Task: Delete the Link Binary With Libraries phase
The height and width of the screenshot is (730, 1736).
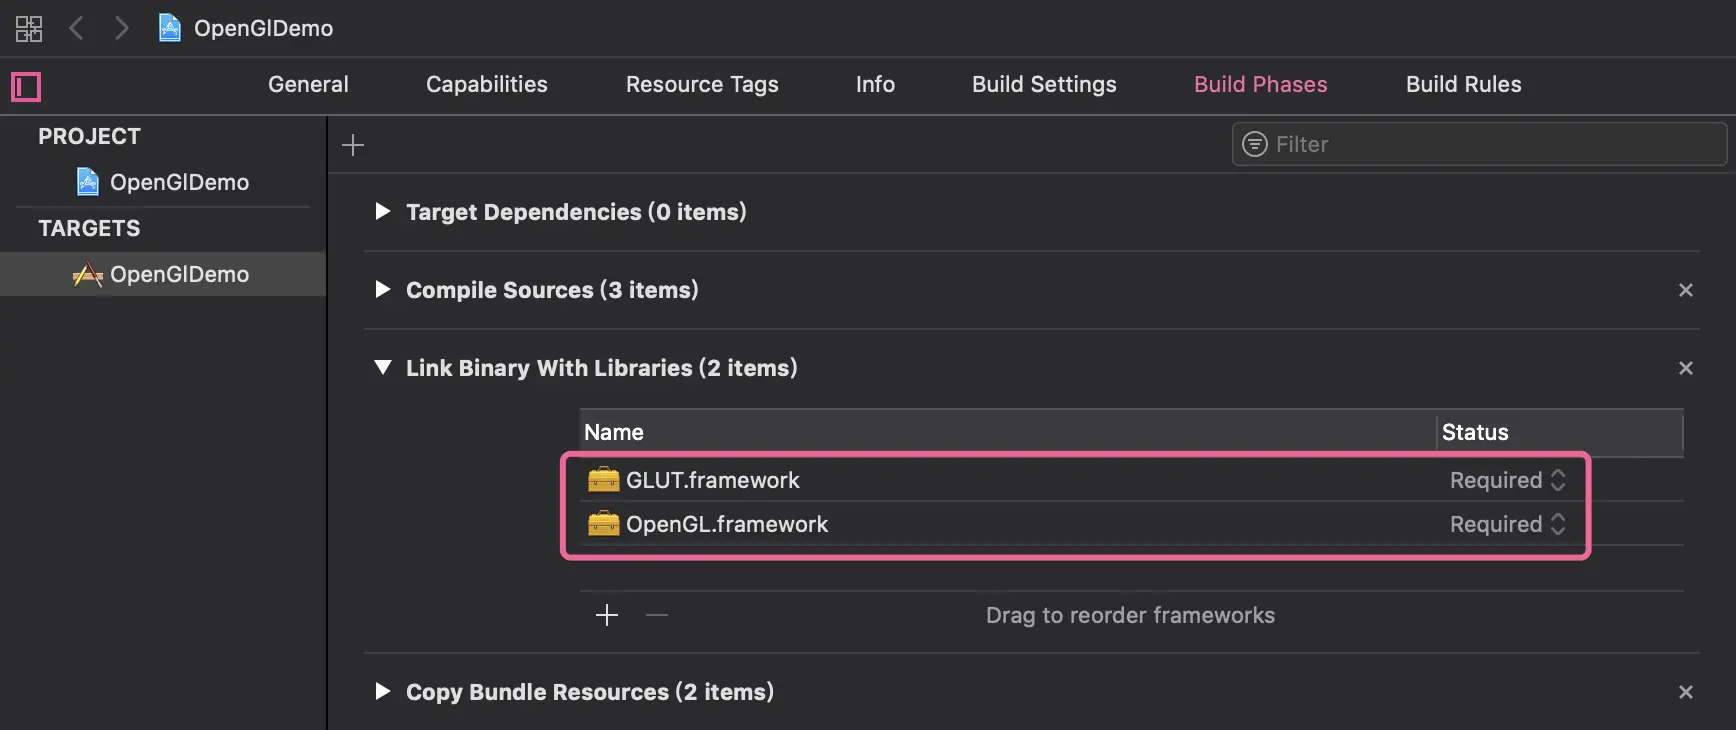Action: click(1686, 368)
